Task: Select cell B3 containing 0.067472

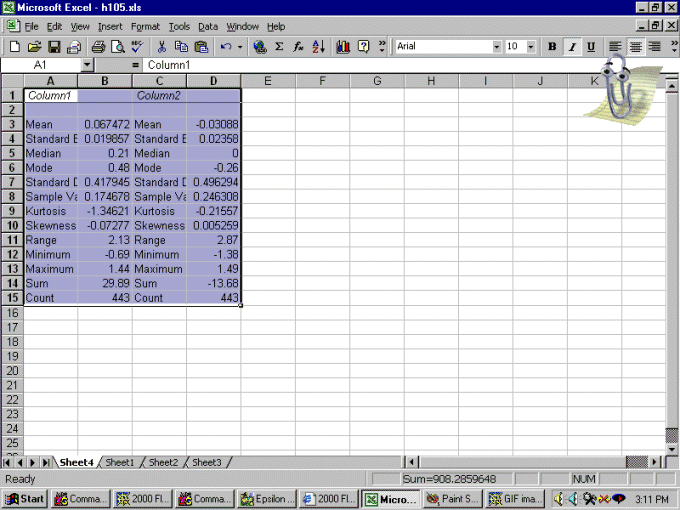Action: pos(105,124)
